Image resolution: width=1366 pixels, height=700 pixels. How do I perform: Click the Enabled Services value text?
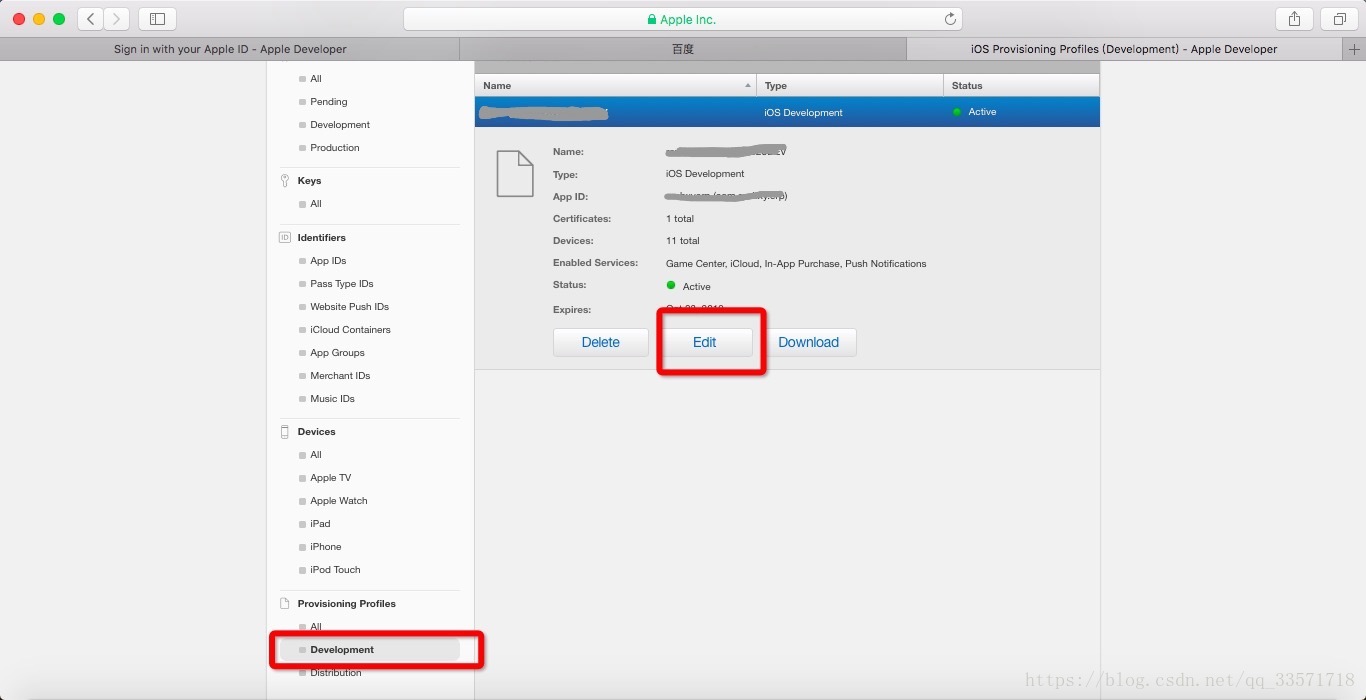796,264
